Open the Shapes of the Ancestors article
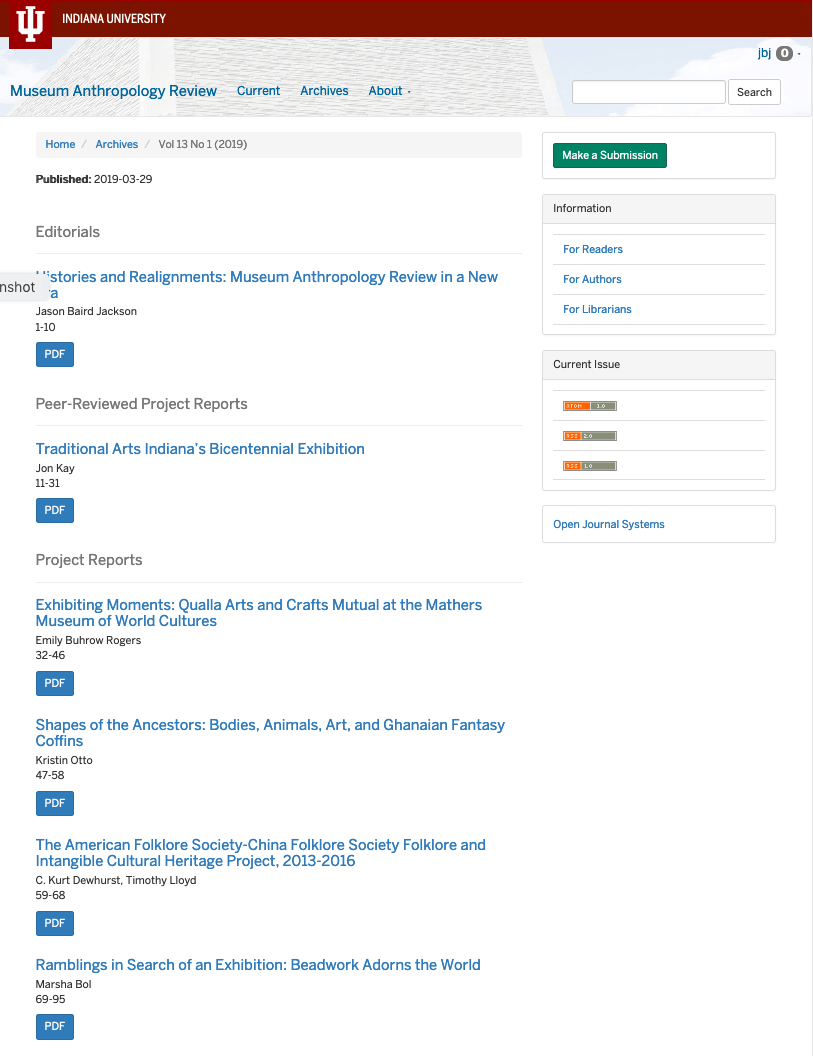Viewport: 813px width, 1056px height. click(x=269, y=732)
